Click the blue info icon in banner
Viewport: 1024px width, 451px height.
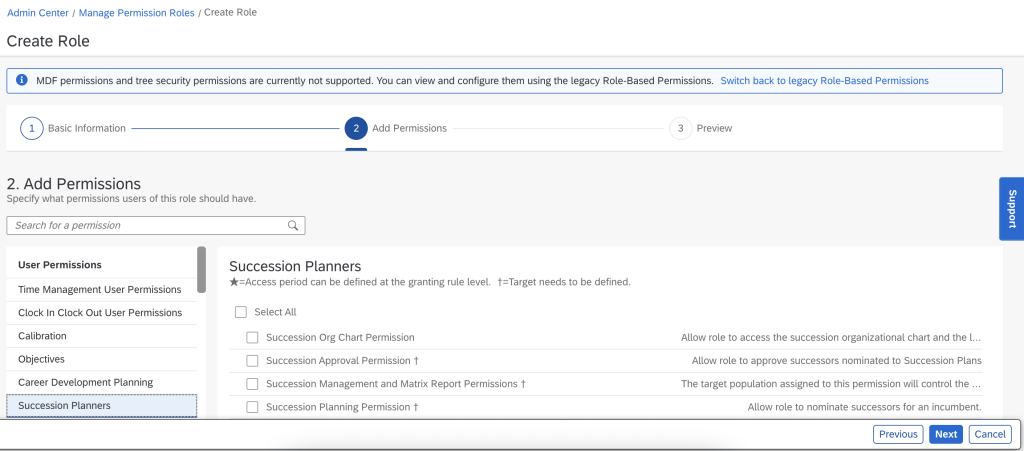[21, 81]
